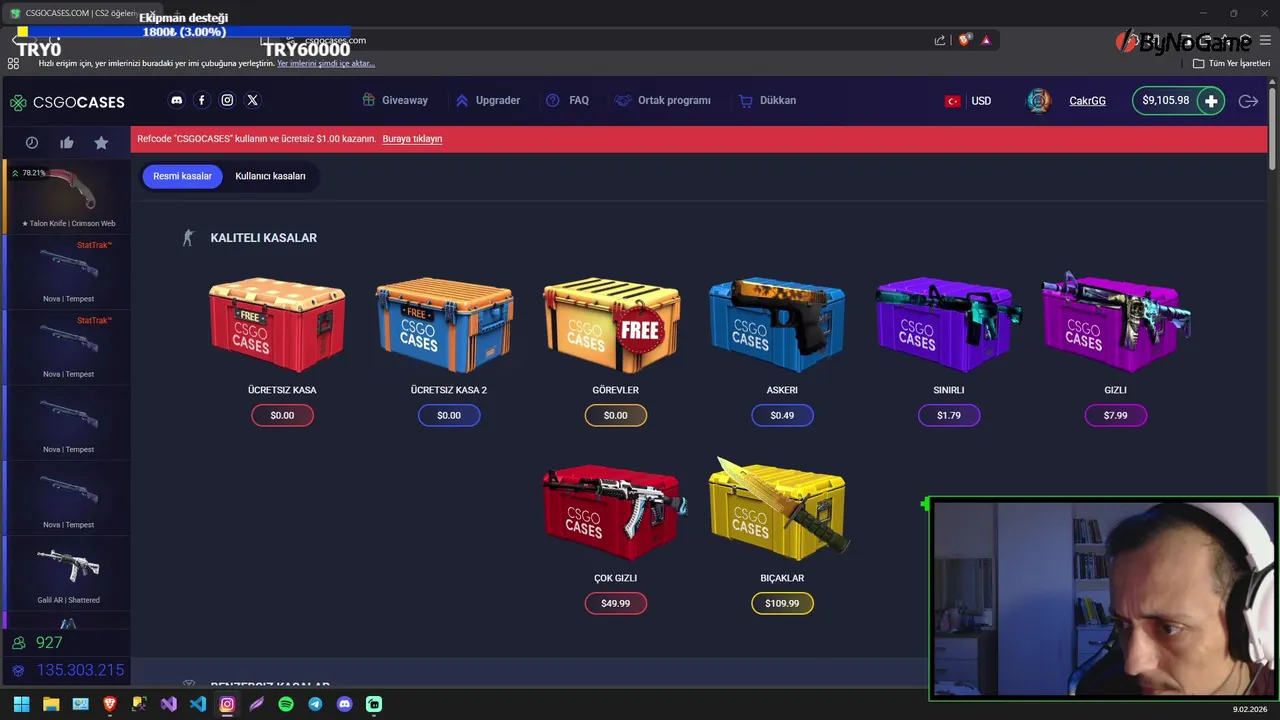Click the Buraya tıklayın link in red banner
The height and width of the screenshot is (720, 1280).
(412, 139)
